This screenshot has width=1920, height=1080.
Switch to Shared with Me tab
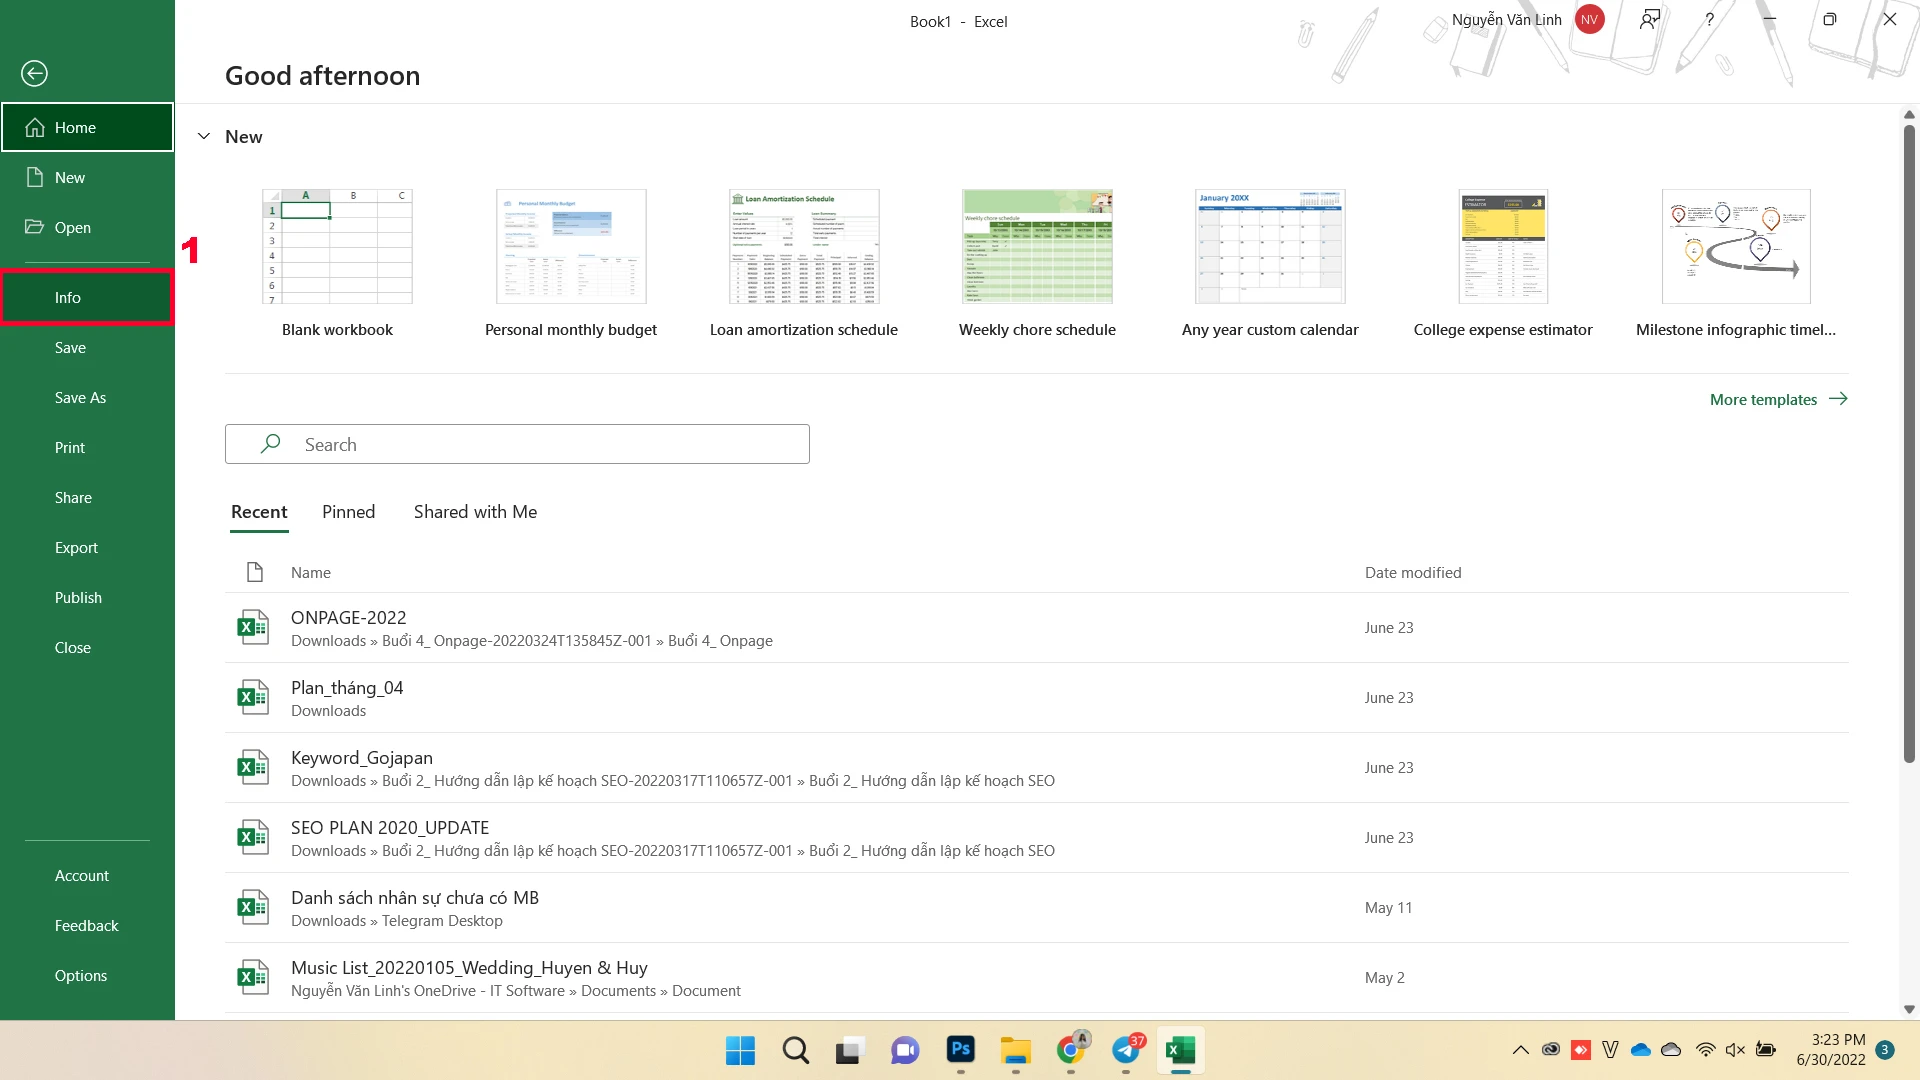[x=475, y=512]
